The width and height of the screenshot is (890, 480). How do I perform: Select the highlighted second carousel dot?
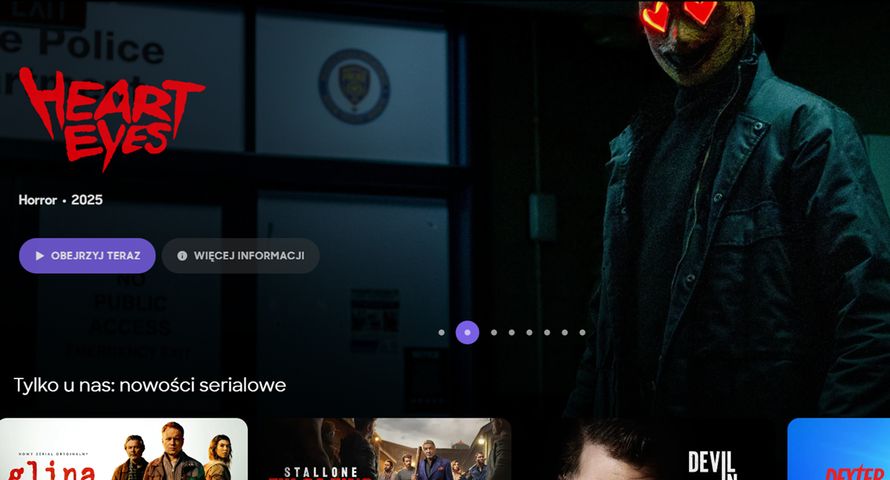tap(467, 332)
